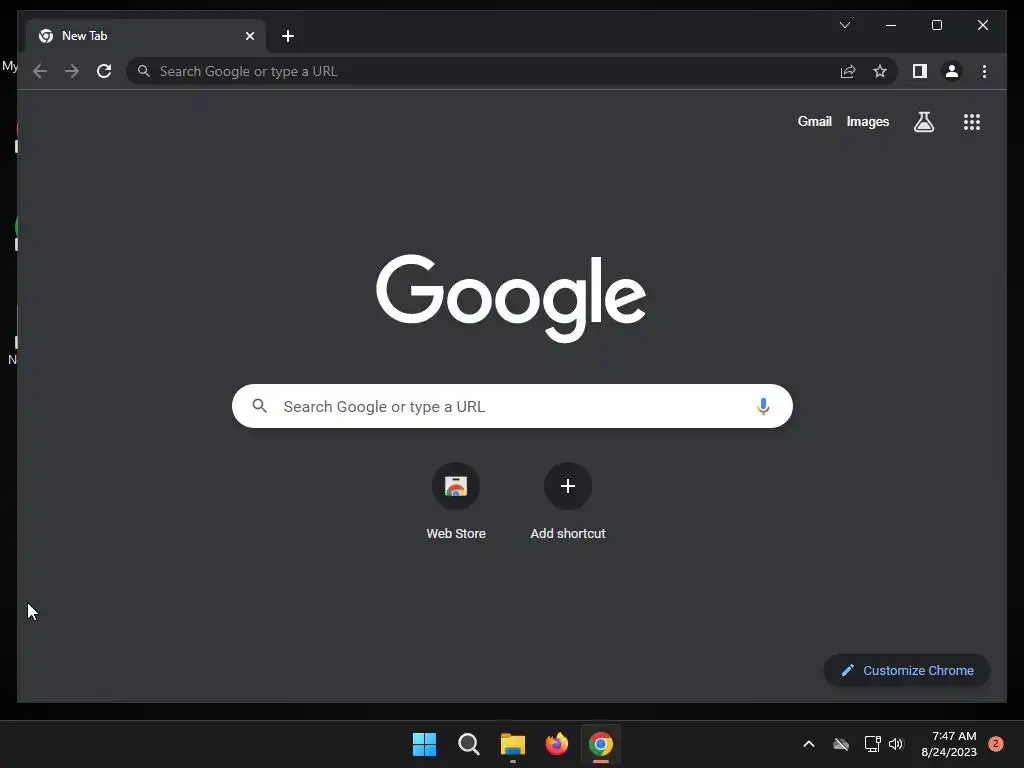
Task: Click the search magnifier in search box
Action: tap(259, 406)
